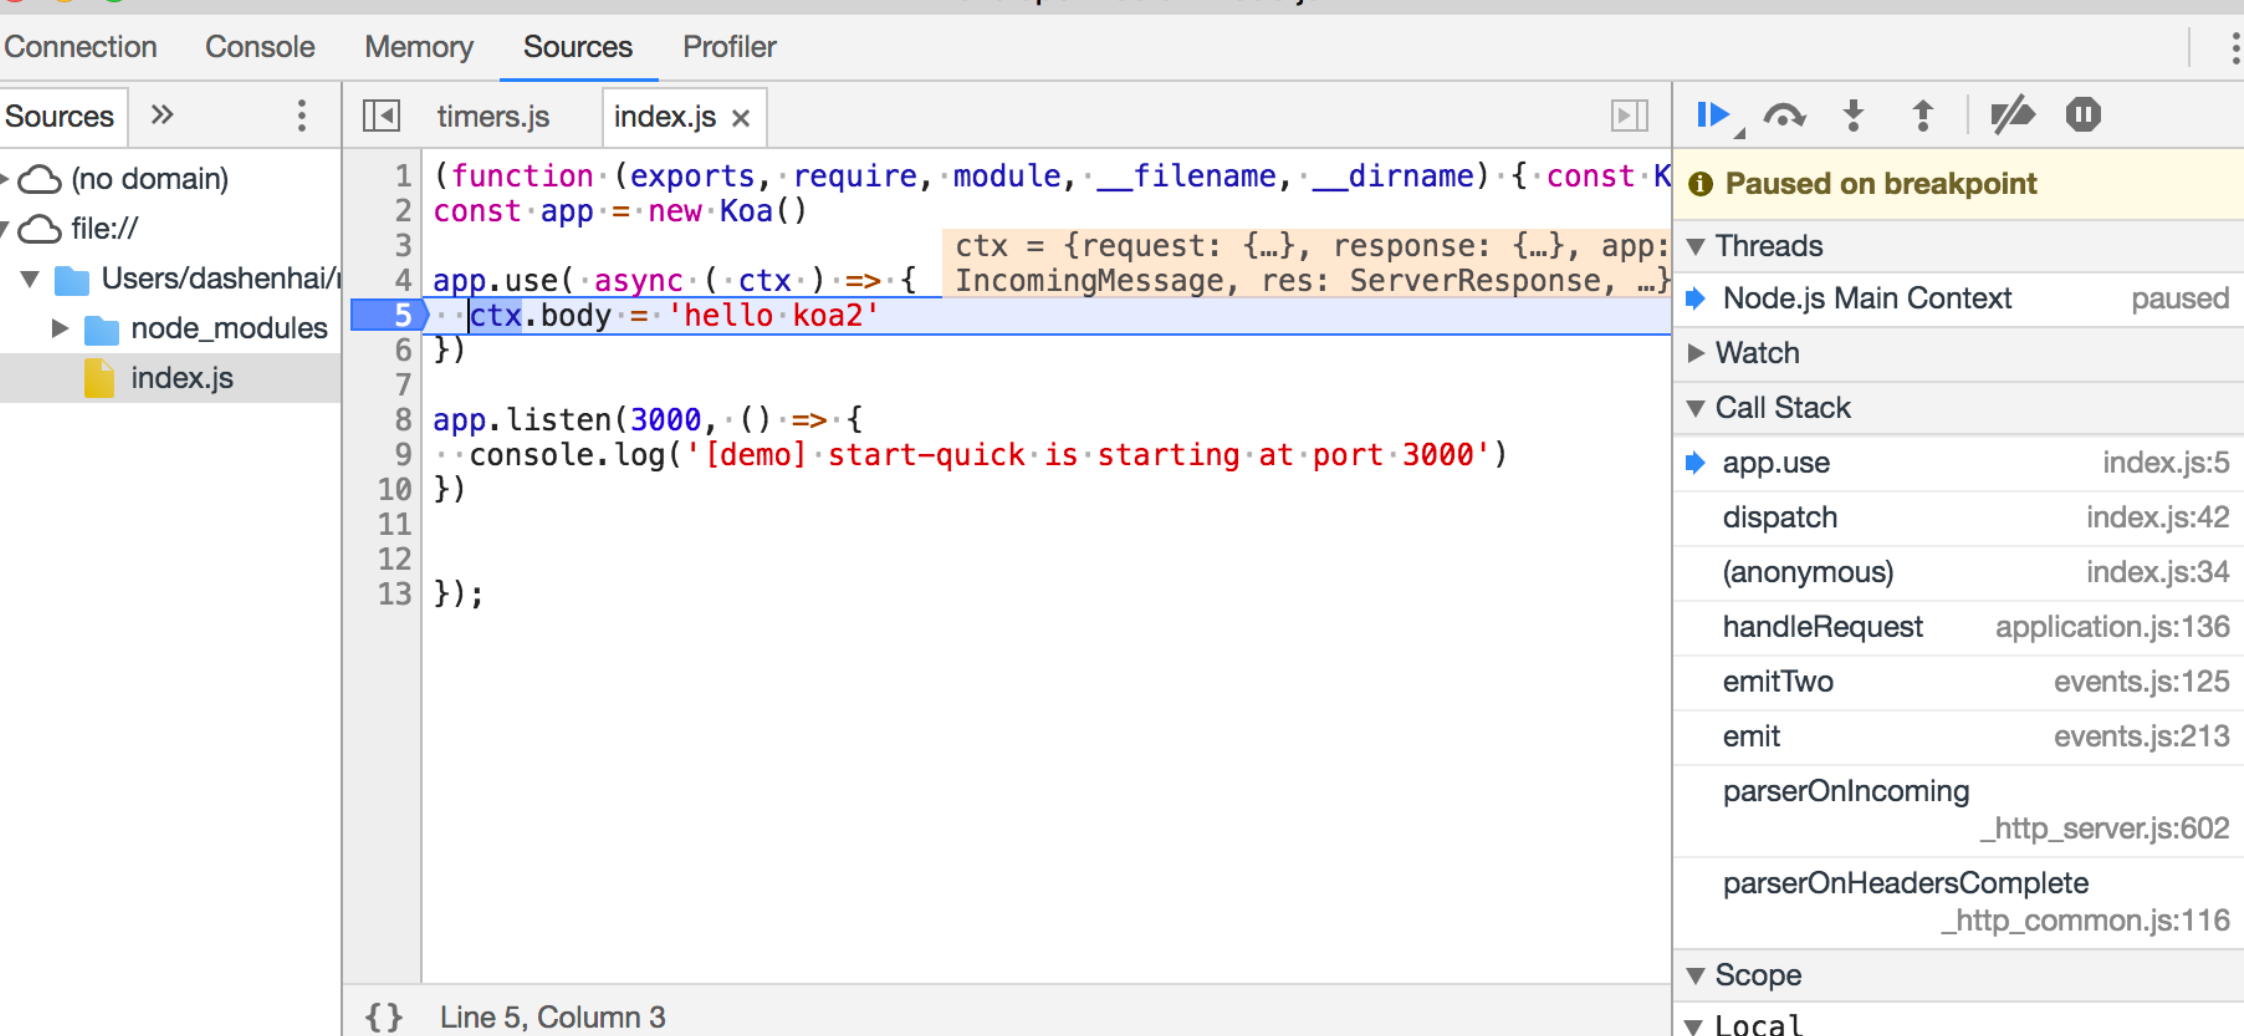Viewport: 2244px width, 1036px height.
Task: Select the handleRequest stack frame
Action: pyautogui.click(x=1822, y=627)
